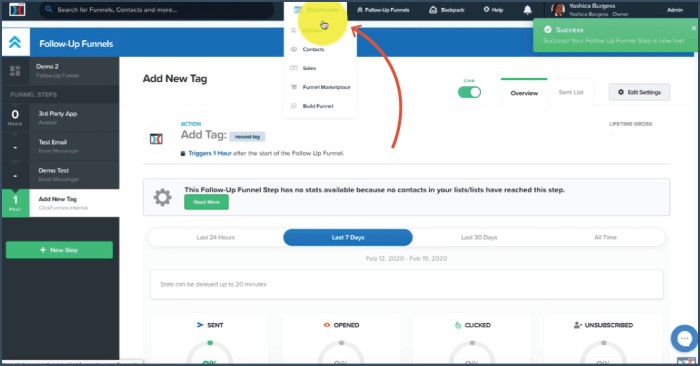Click the LIFETIME GROSS label
Image resolution: width=700 pixels, height=366 pixels.
[630, 124]
